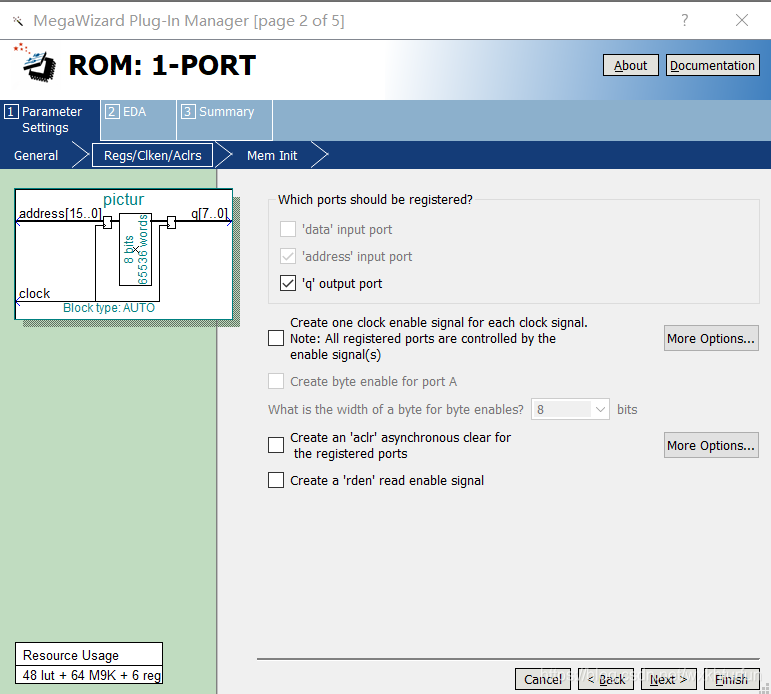
Task: Enable 'rden' read enable signal checkbox
Action: pos(276,480)
